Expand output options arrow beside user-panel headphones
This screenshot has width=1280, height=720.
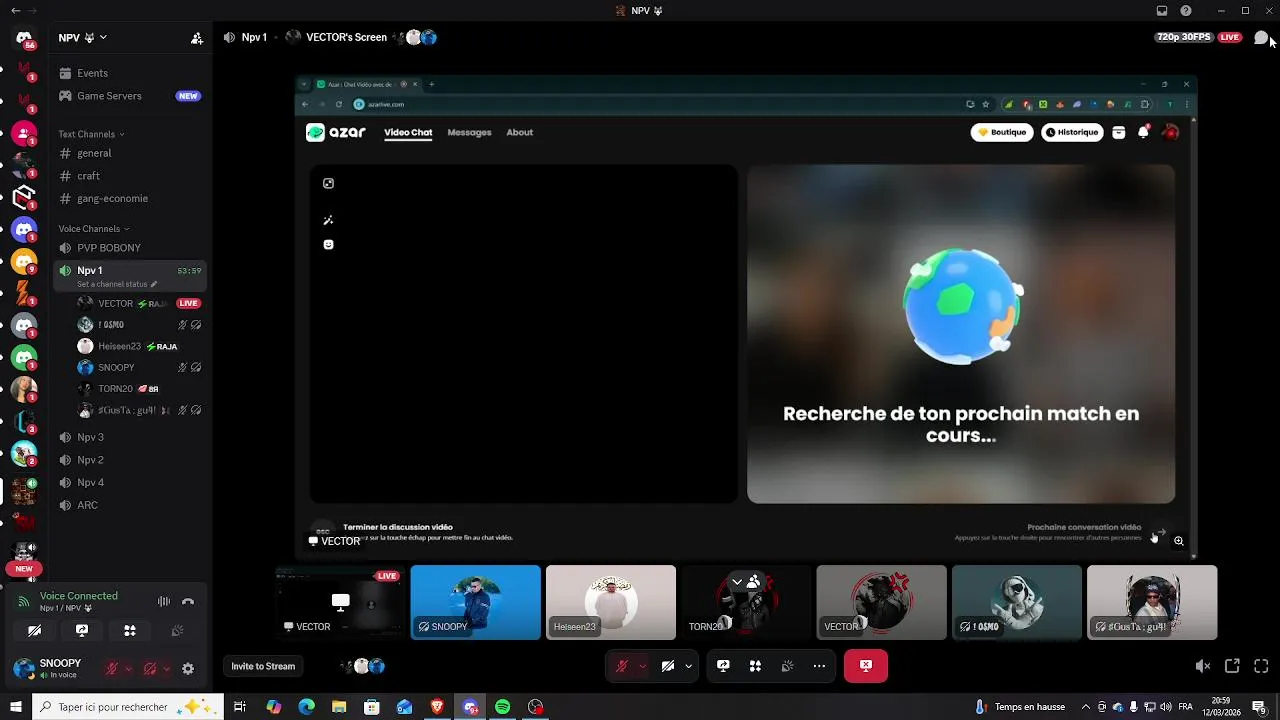point(165,669)
